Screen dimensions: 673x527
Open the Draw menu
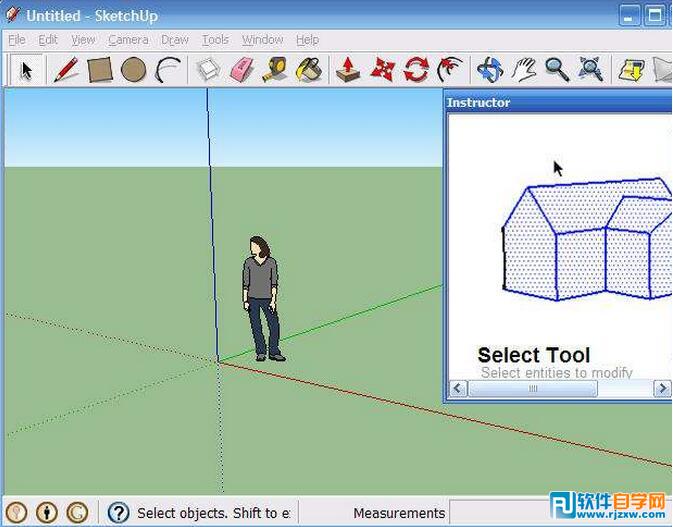pyautogui.click(x=175, y=40)
